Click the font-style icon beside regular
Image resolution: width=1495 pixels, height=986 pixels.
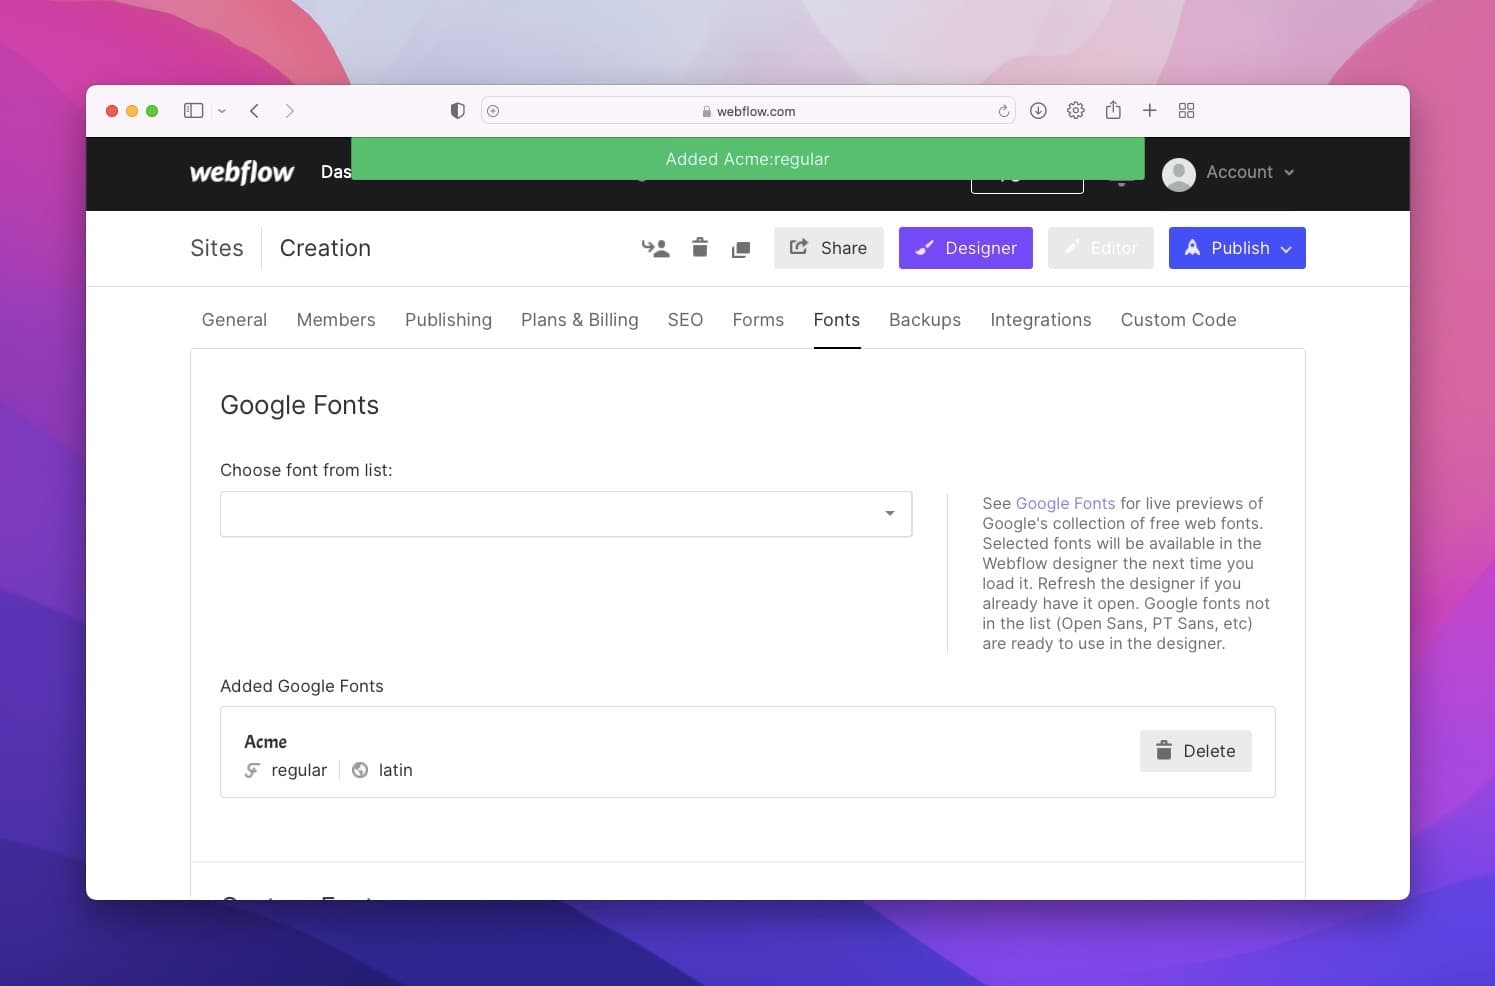click(x=252, y=770)
